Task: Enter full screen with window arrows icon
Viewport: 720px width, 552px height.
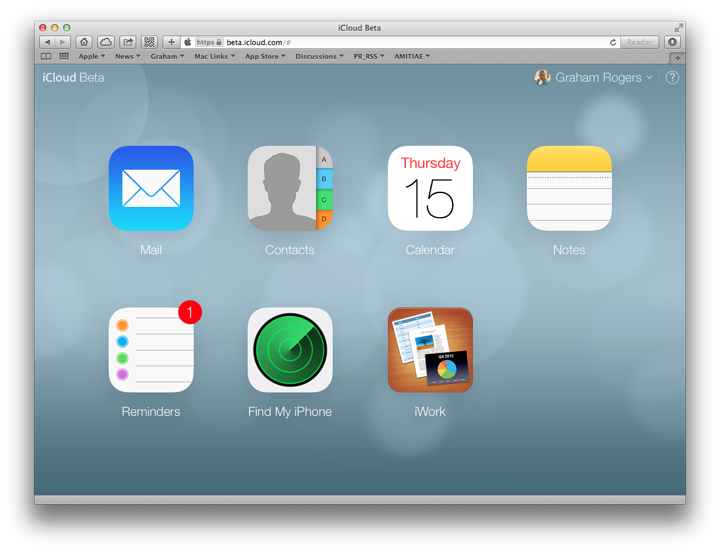Action: 679,28
